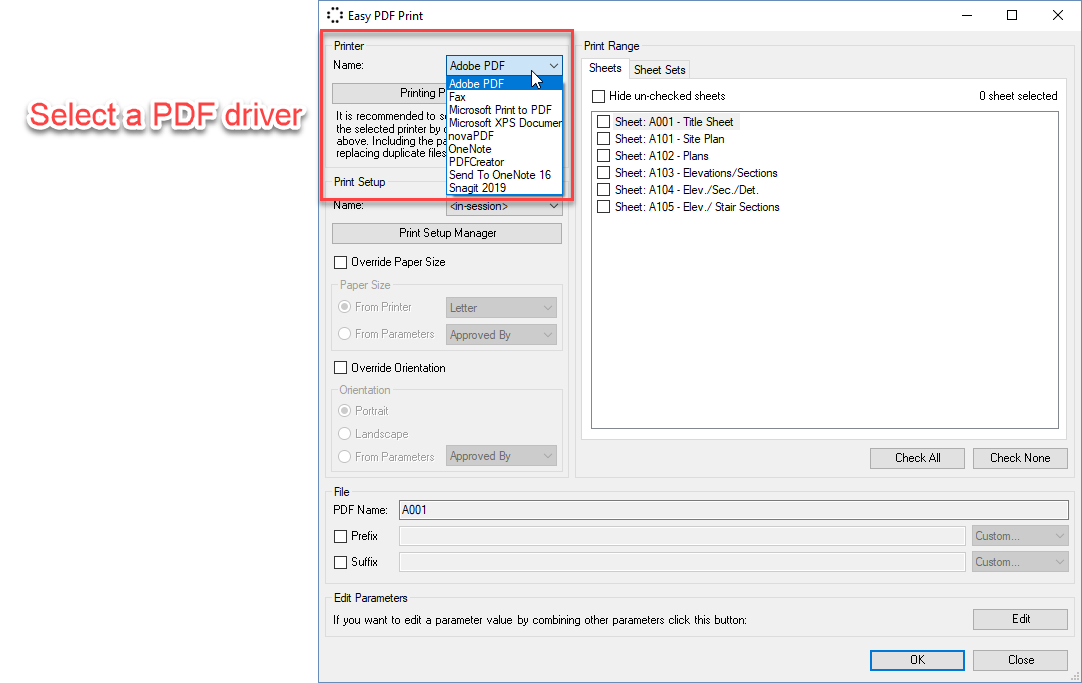Open paper size Approved By dropdown
1082x683 pixels.
tap(502, 335)
